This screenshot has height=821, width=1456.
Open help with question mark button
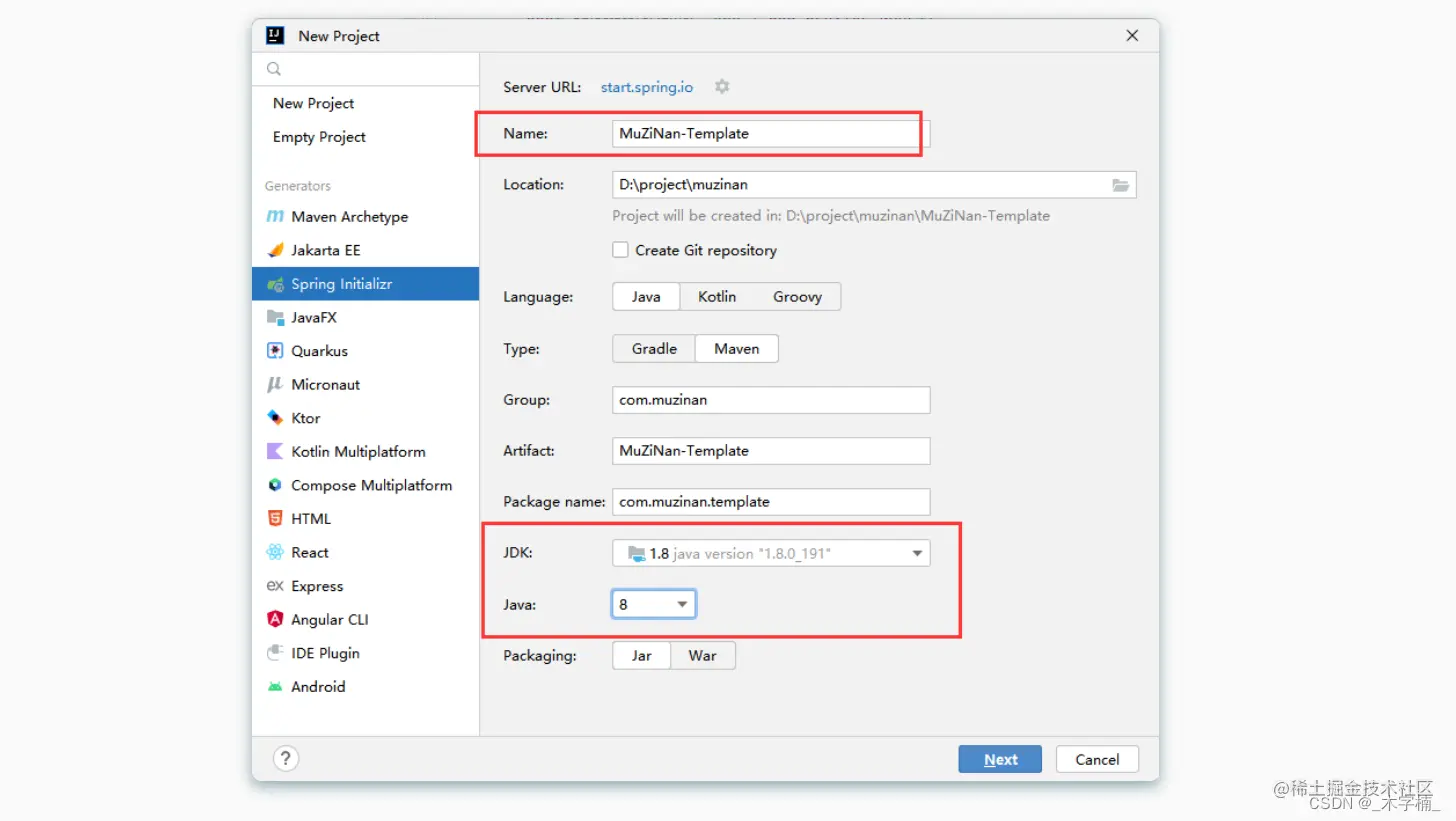click(x=286, y=759)
